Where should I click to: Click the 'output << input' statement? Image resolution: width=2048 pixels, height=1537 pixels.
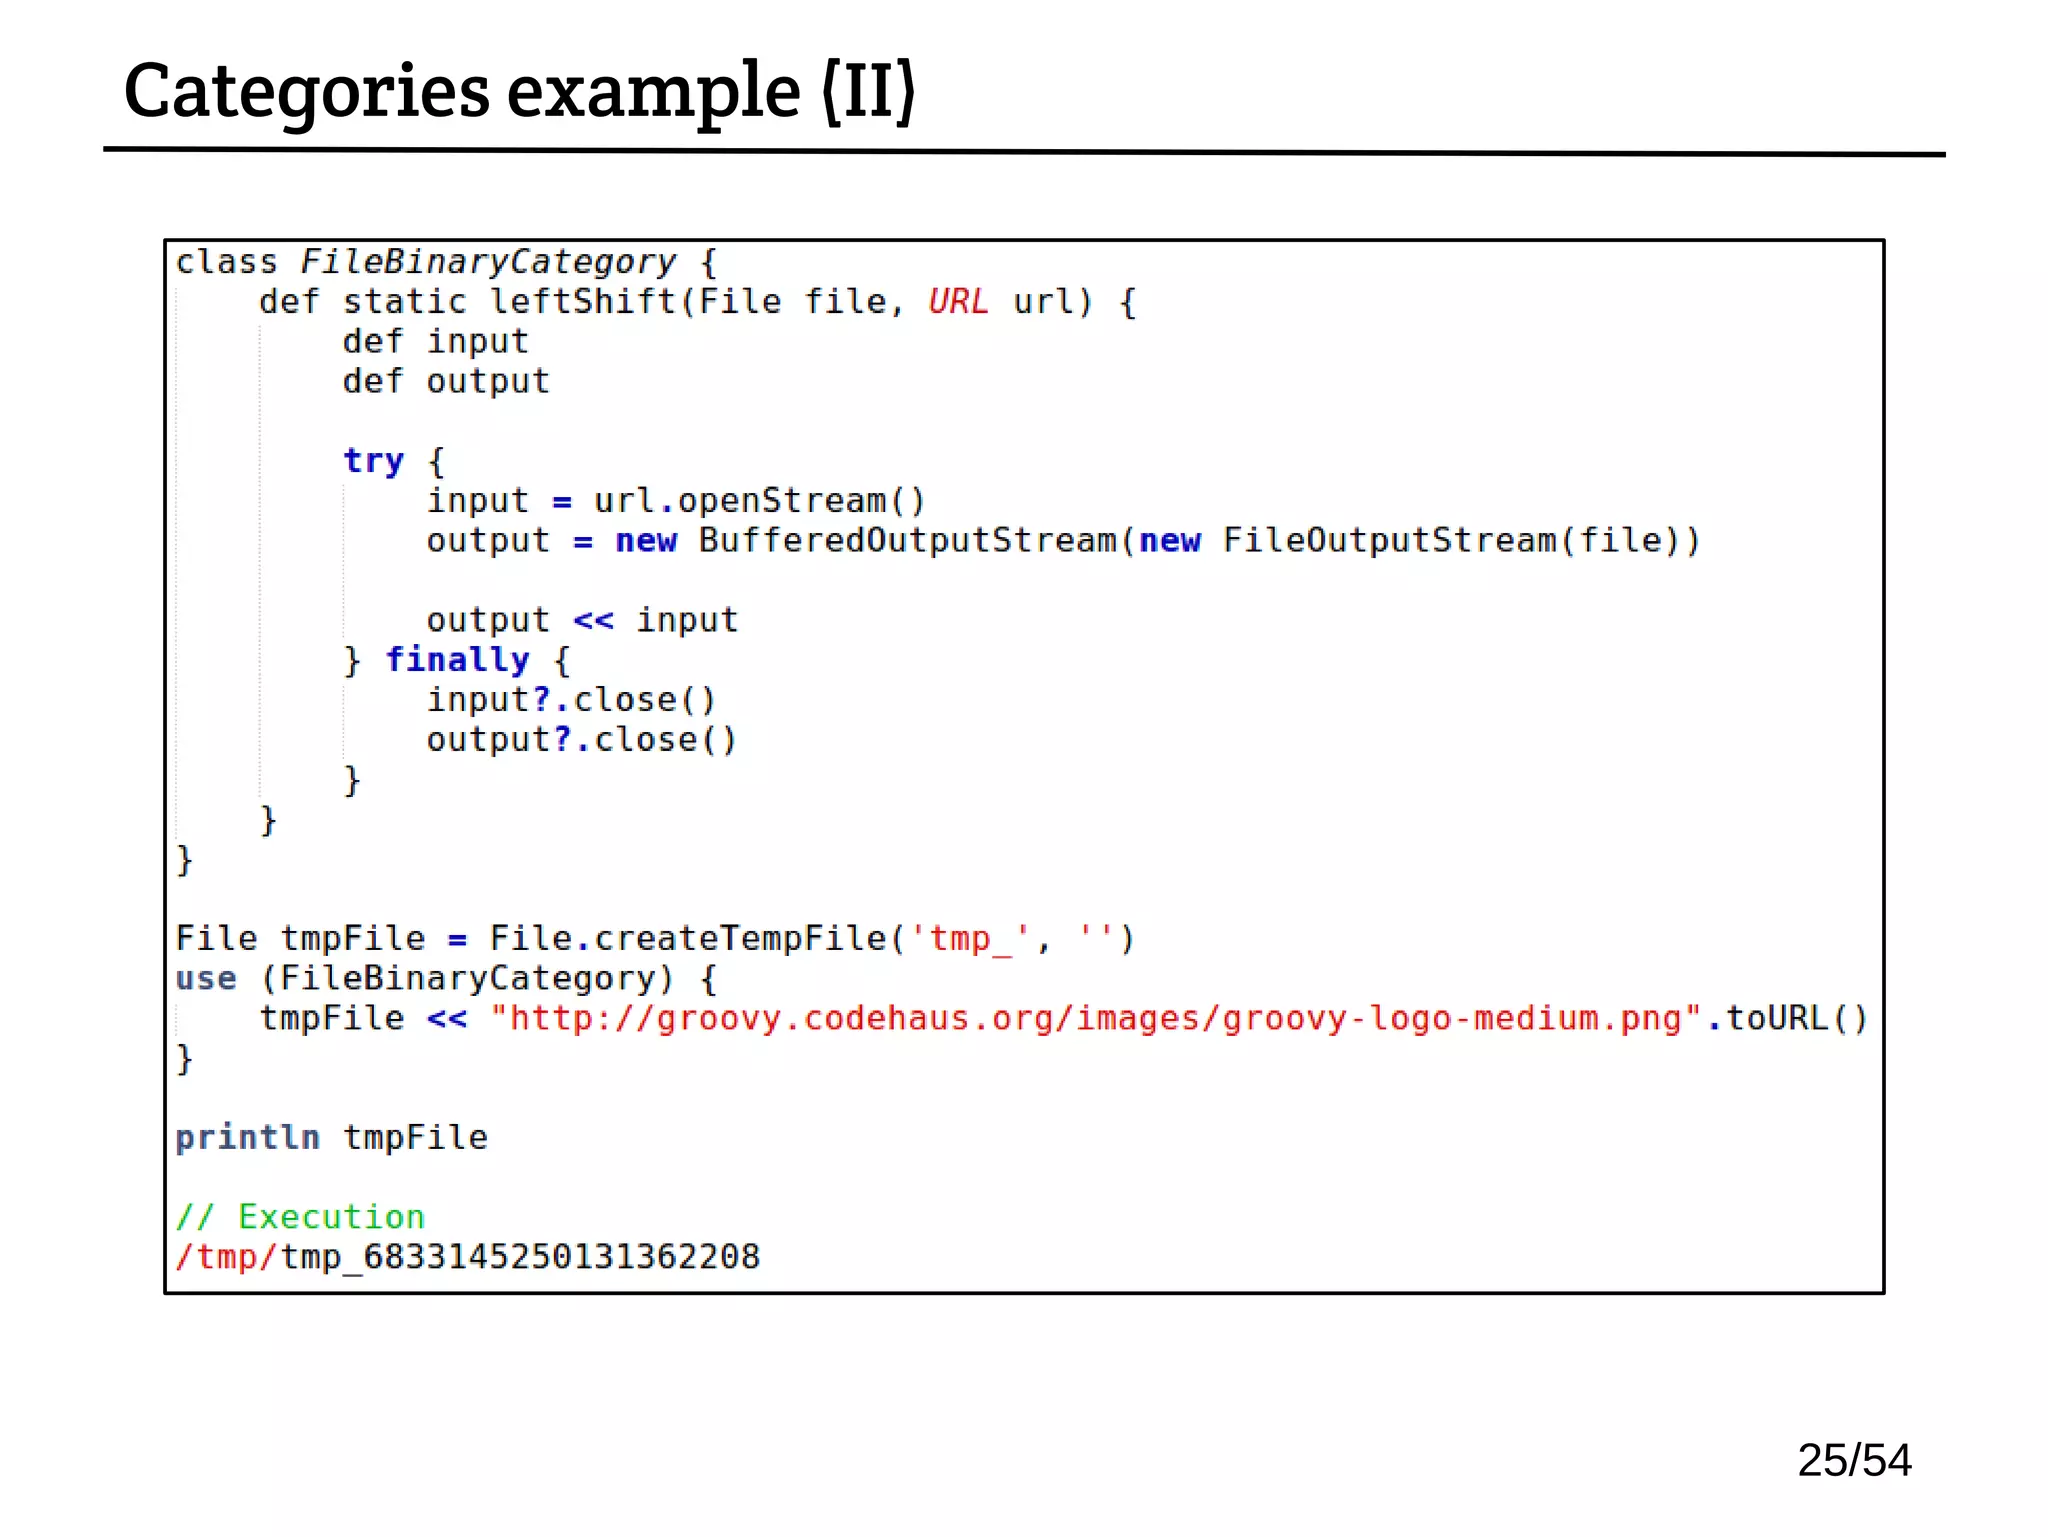pyautogui.click(x=582, y=620)
